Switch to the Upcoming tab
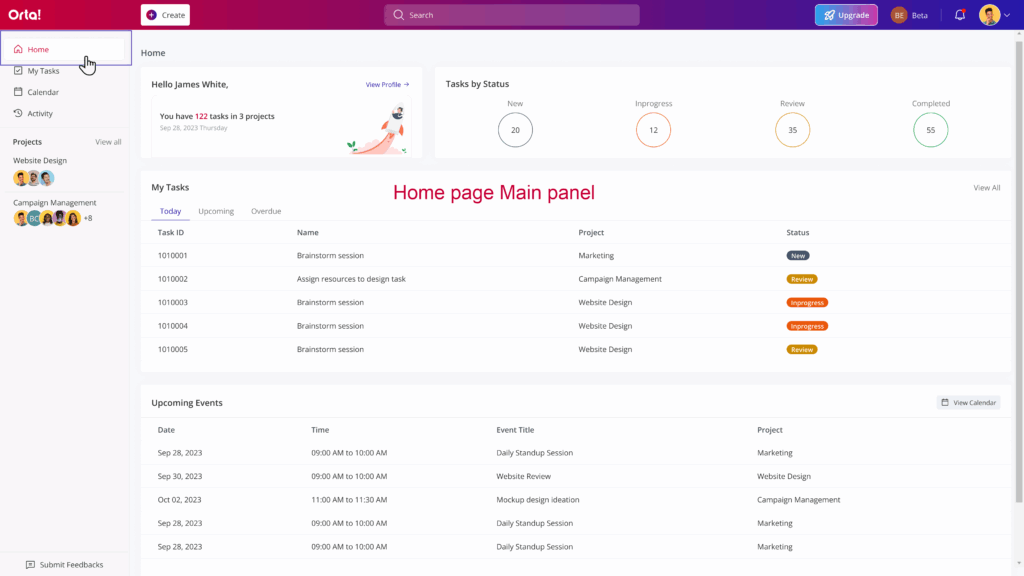Viewport: 1024px width, 576px height. (216, 211)
